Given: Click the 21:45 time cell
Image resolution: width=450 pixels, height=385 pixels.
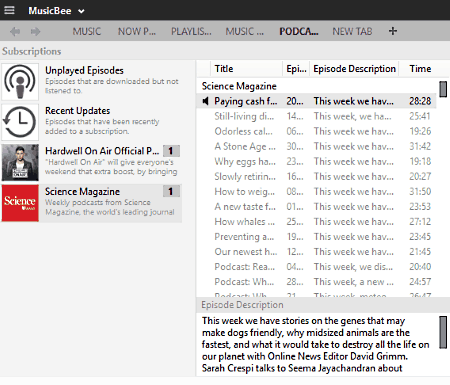Looking at the screenshot, I should (x=420, y=252).
